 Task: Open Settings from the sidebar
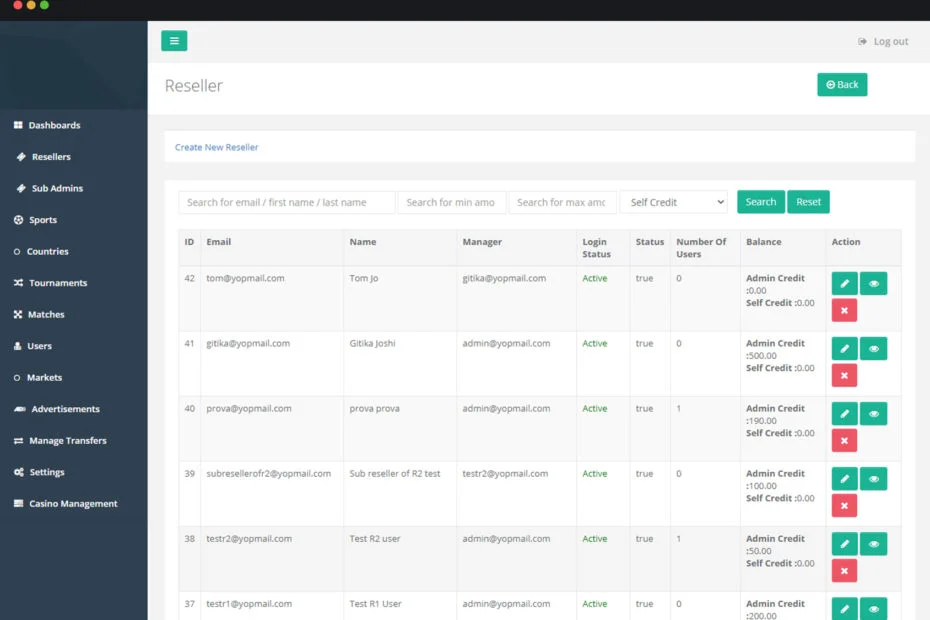(x=39, y=472)
